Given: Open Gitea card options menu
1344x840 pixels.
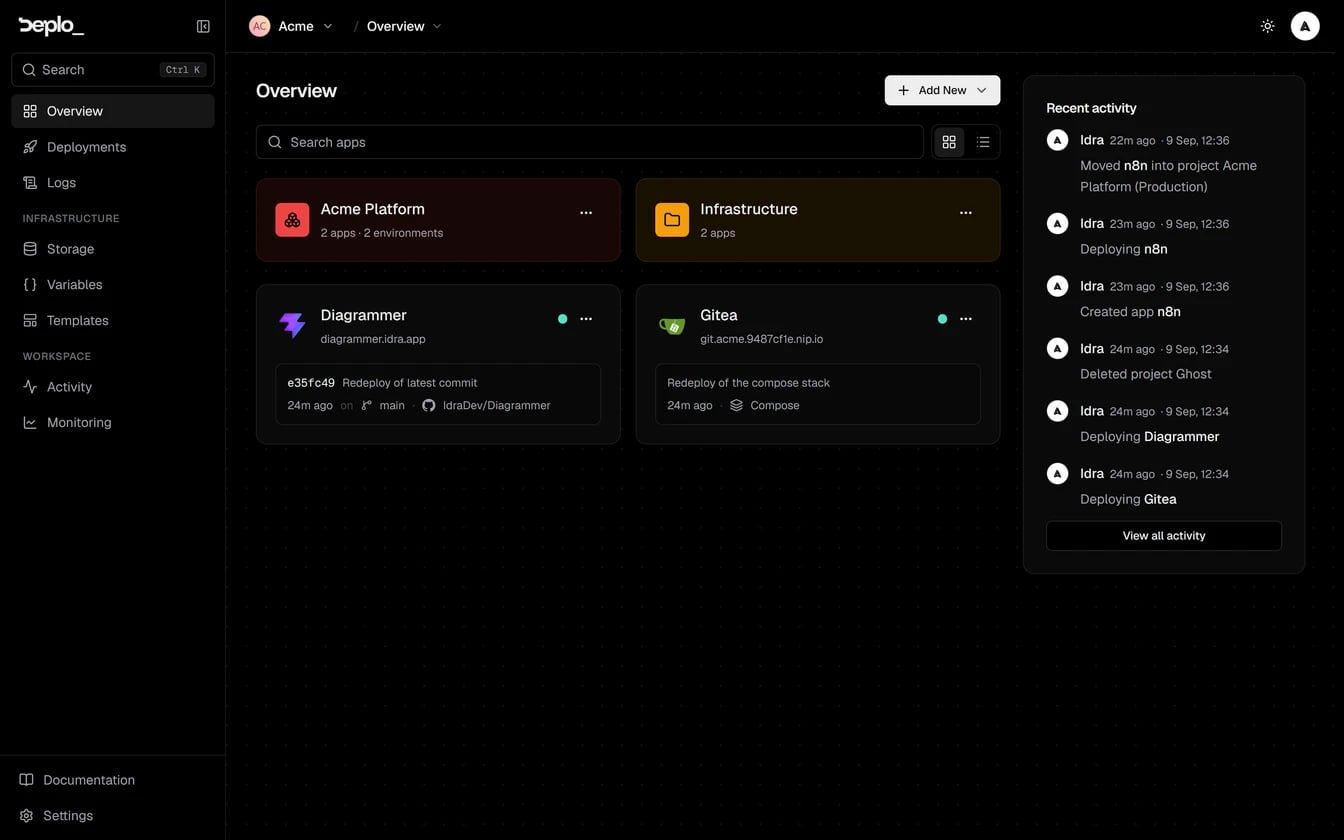Looking at the screenshot, I should pos(966,319).
